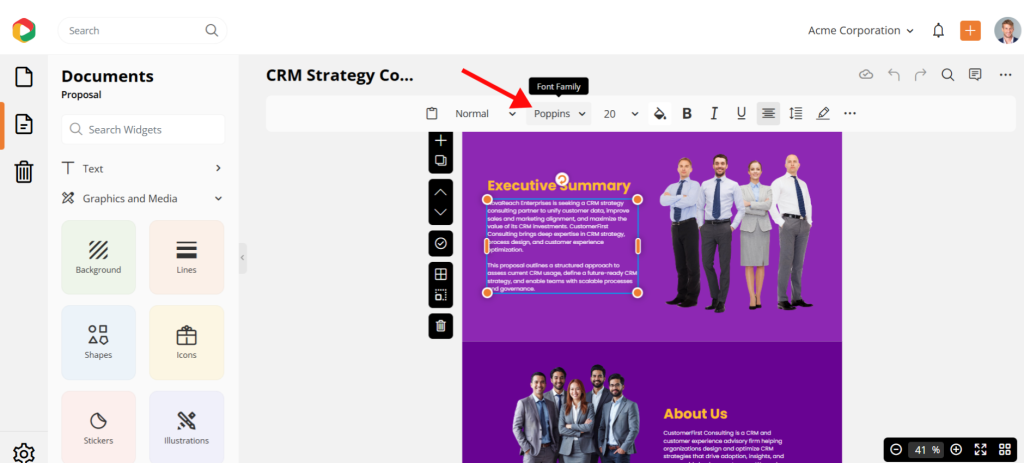1024x463 pixels.
Task: Move section down with the arrow
Action: (x=441, y=212)
